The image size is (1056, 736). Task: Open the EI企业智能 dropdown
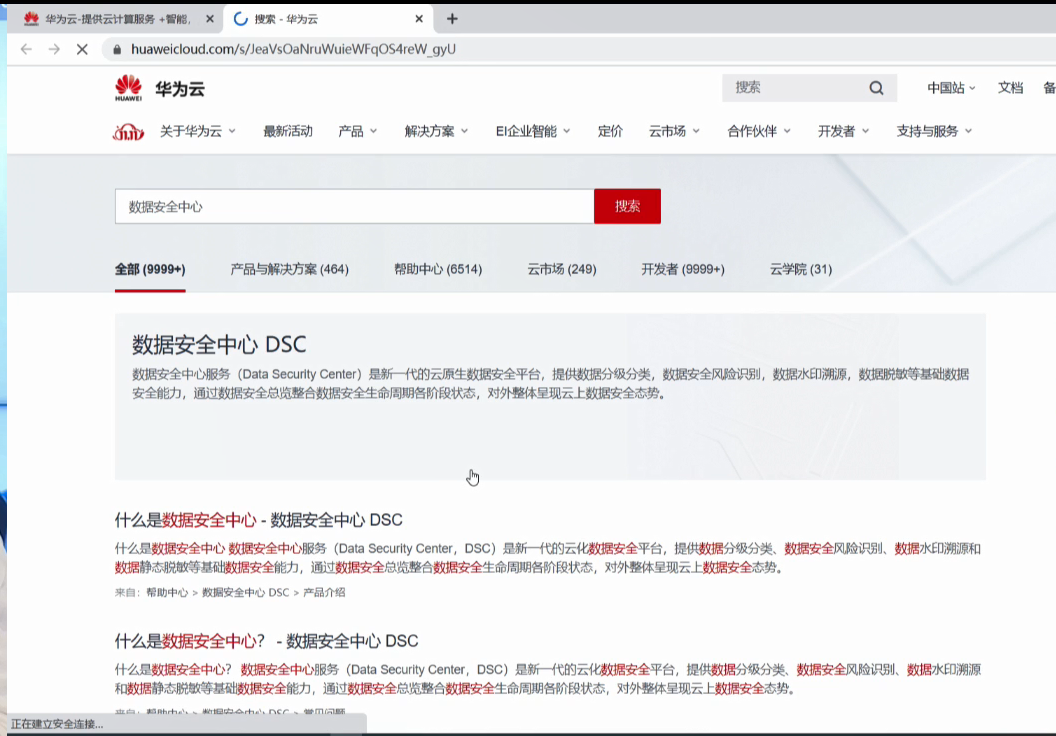click(x=533, y=131)
